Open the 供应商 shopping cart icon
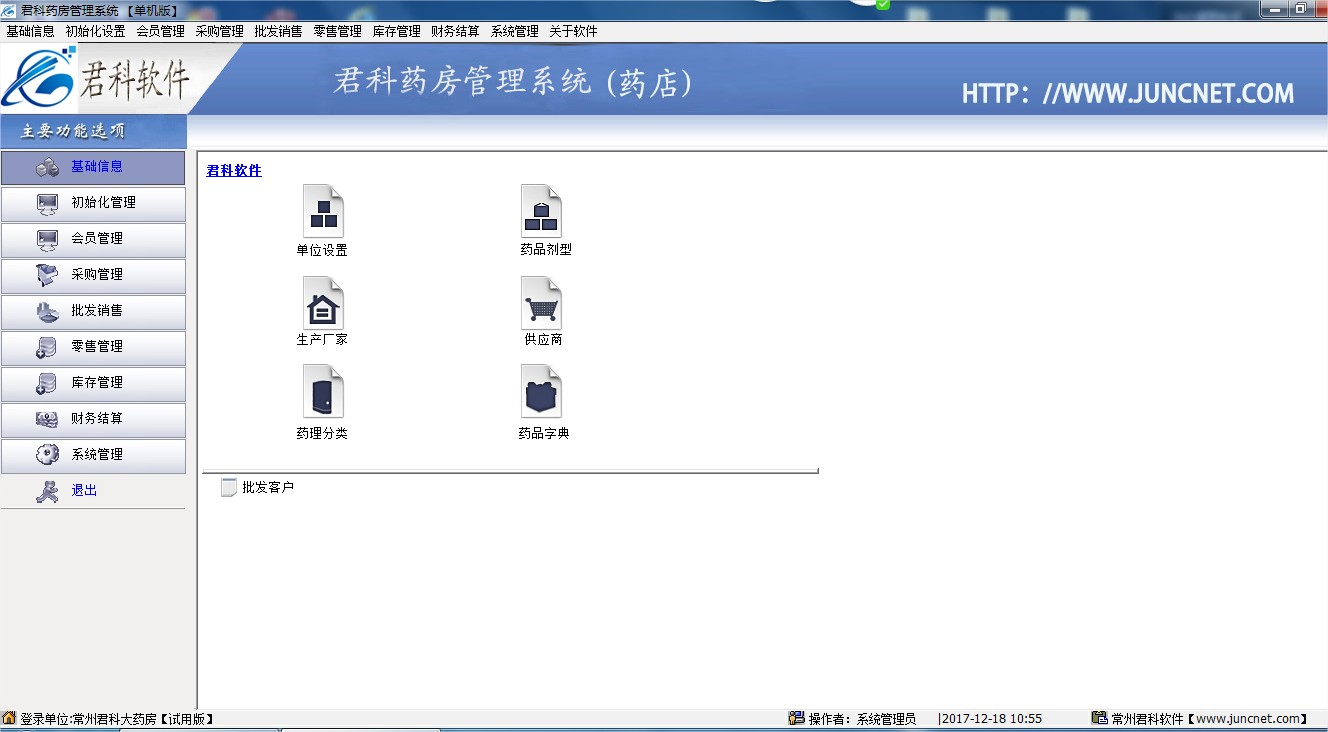 tap(541, 303)
